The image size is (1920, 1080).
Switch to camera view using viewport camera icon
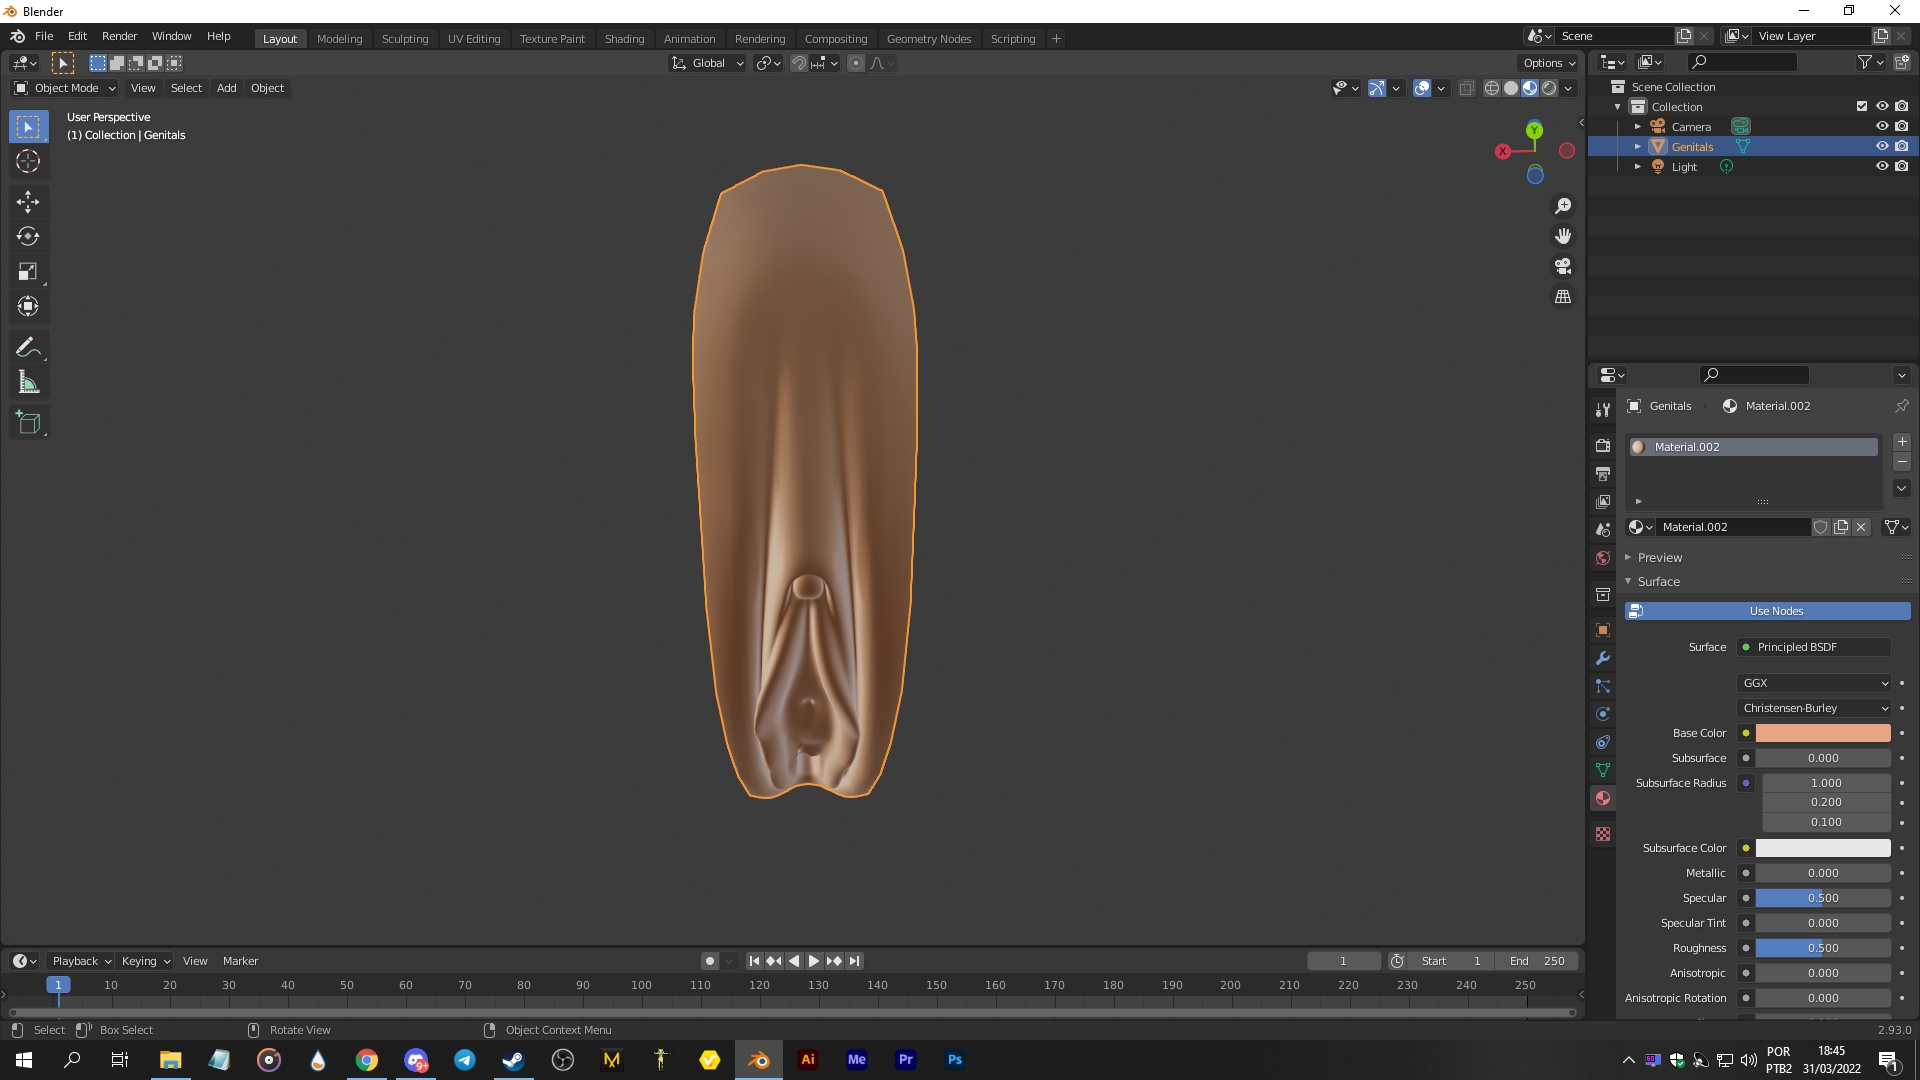pos(1563,266)
